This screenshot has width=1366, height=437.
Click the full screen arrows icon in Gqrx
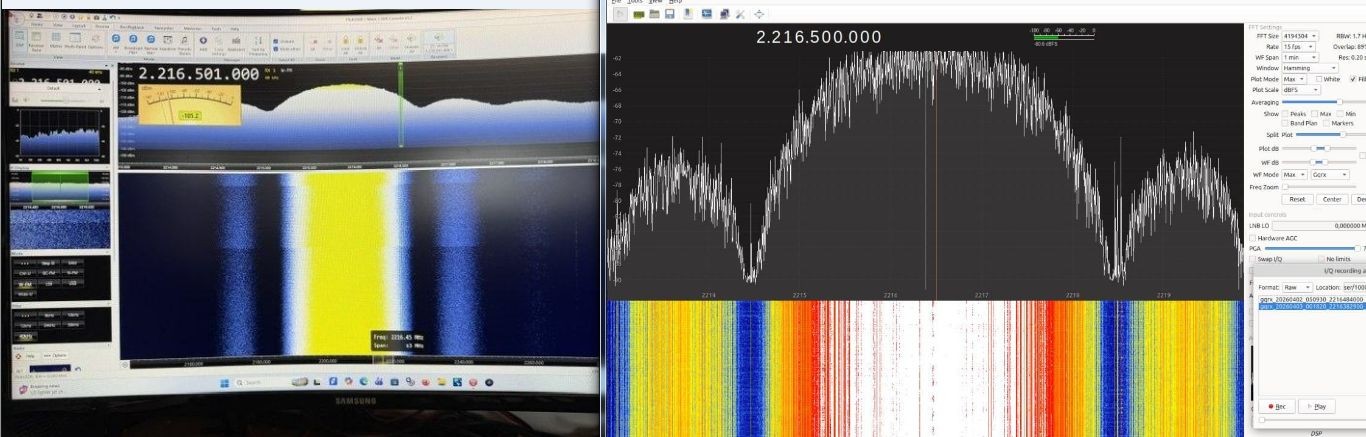click(x=758, y=14)
